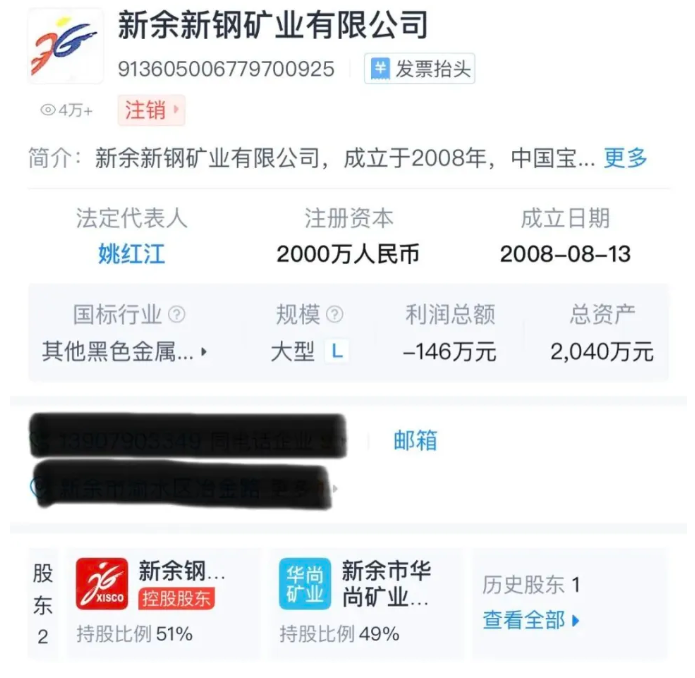View 历史股东 1 historical shareholders
The image size is (695, 678).
tap(531, 585)
